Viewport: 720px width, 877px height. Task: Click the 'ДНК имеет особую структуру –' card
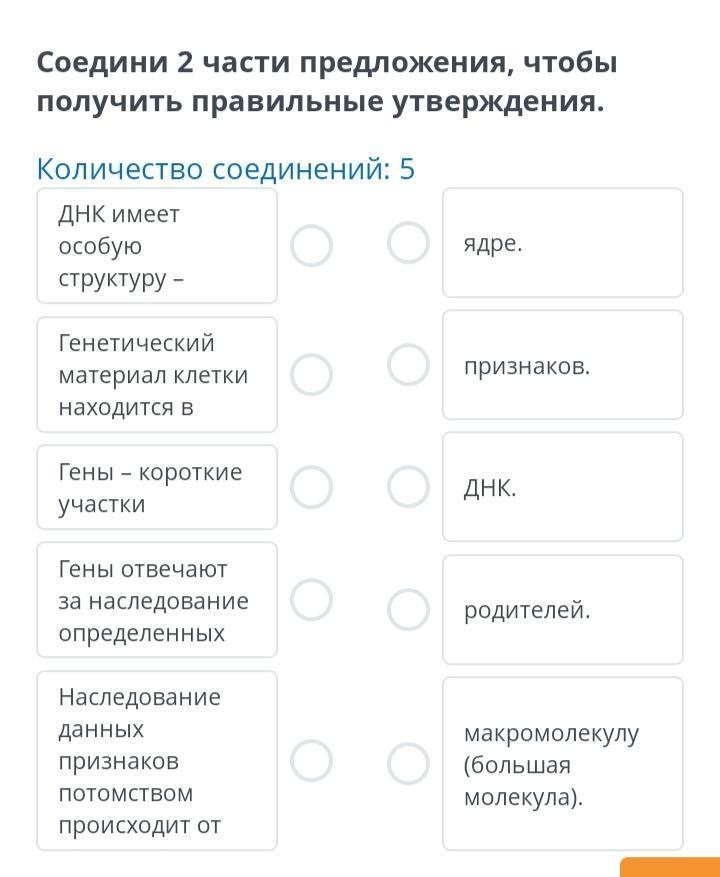(156, 245)
